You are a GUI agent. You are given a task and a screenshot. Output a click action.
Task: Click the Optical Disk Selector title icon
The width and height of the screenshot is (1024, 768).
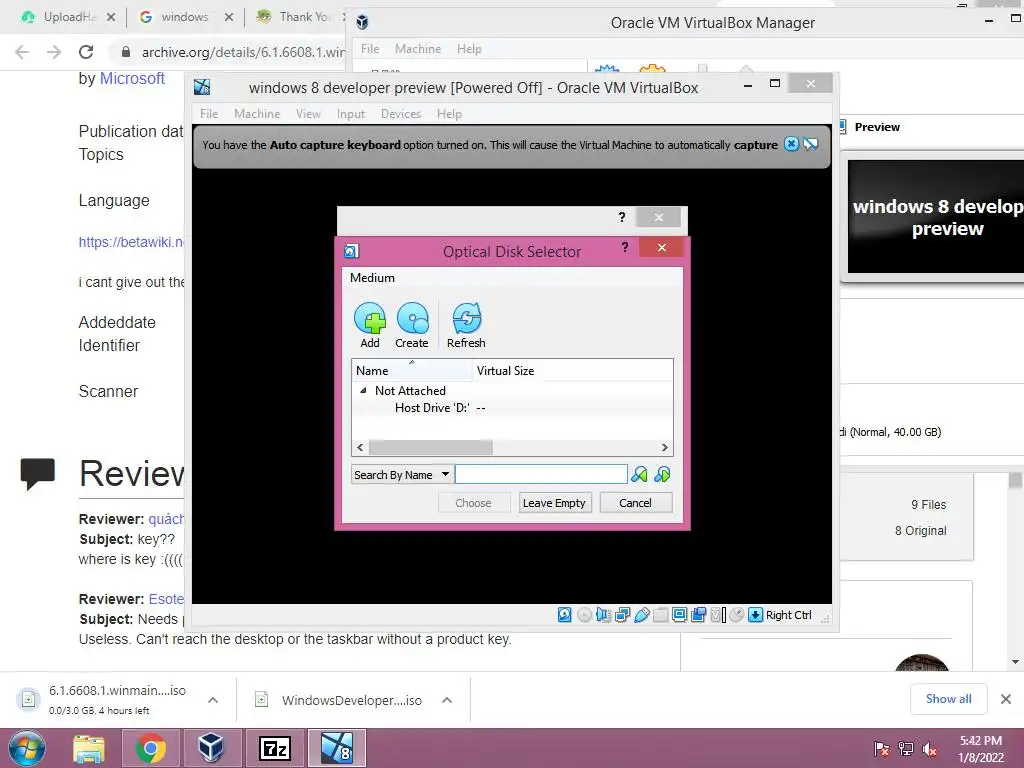351,251
